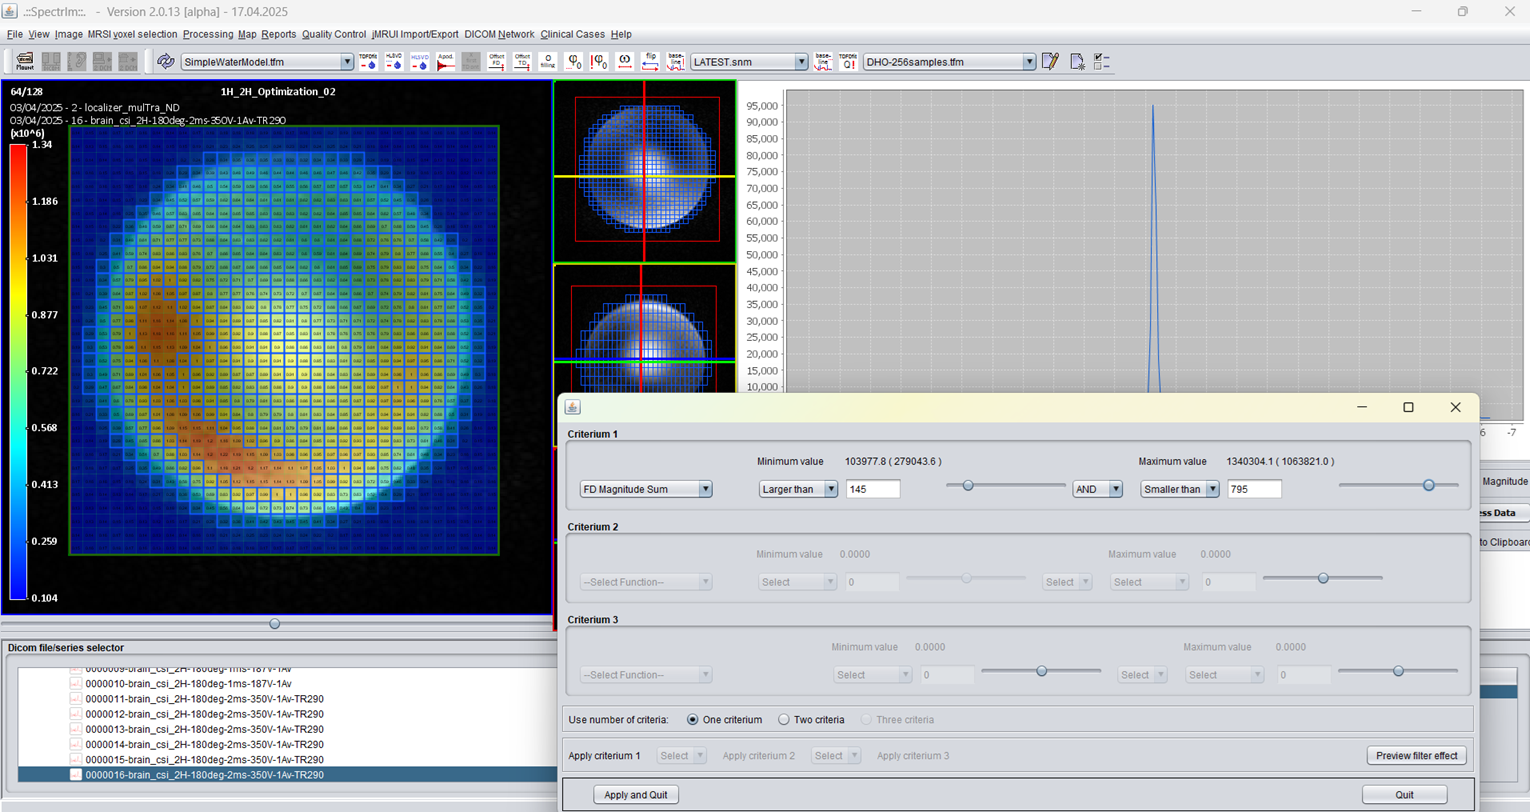Viewport: 1530px width, 812px height.
Task: Click the automatic phase !φ0 icon
Action: point(599,61)
